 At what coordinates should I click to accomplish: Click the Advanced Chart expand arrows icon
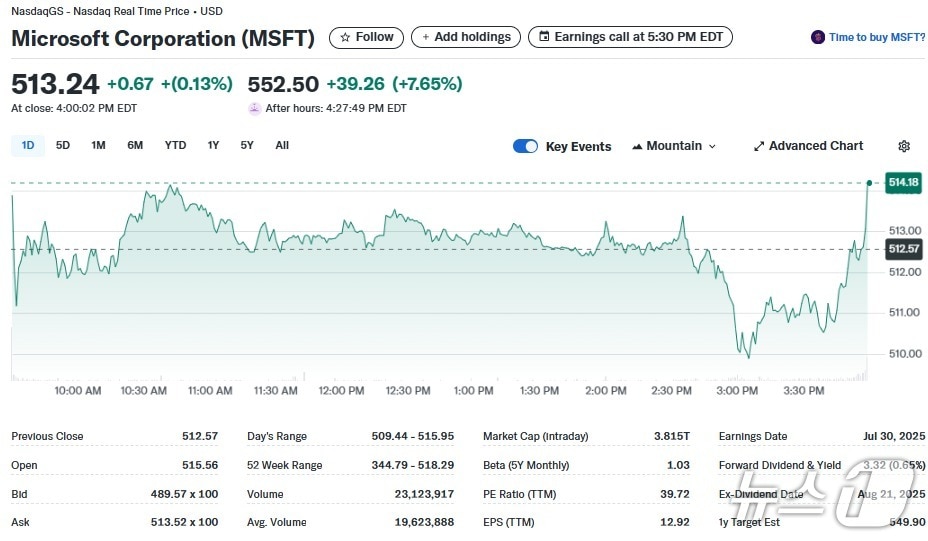coord(759,146)
